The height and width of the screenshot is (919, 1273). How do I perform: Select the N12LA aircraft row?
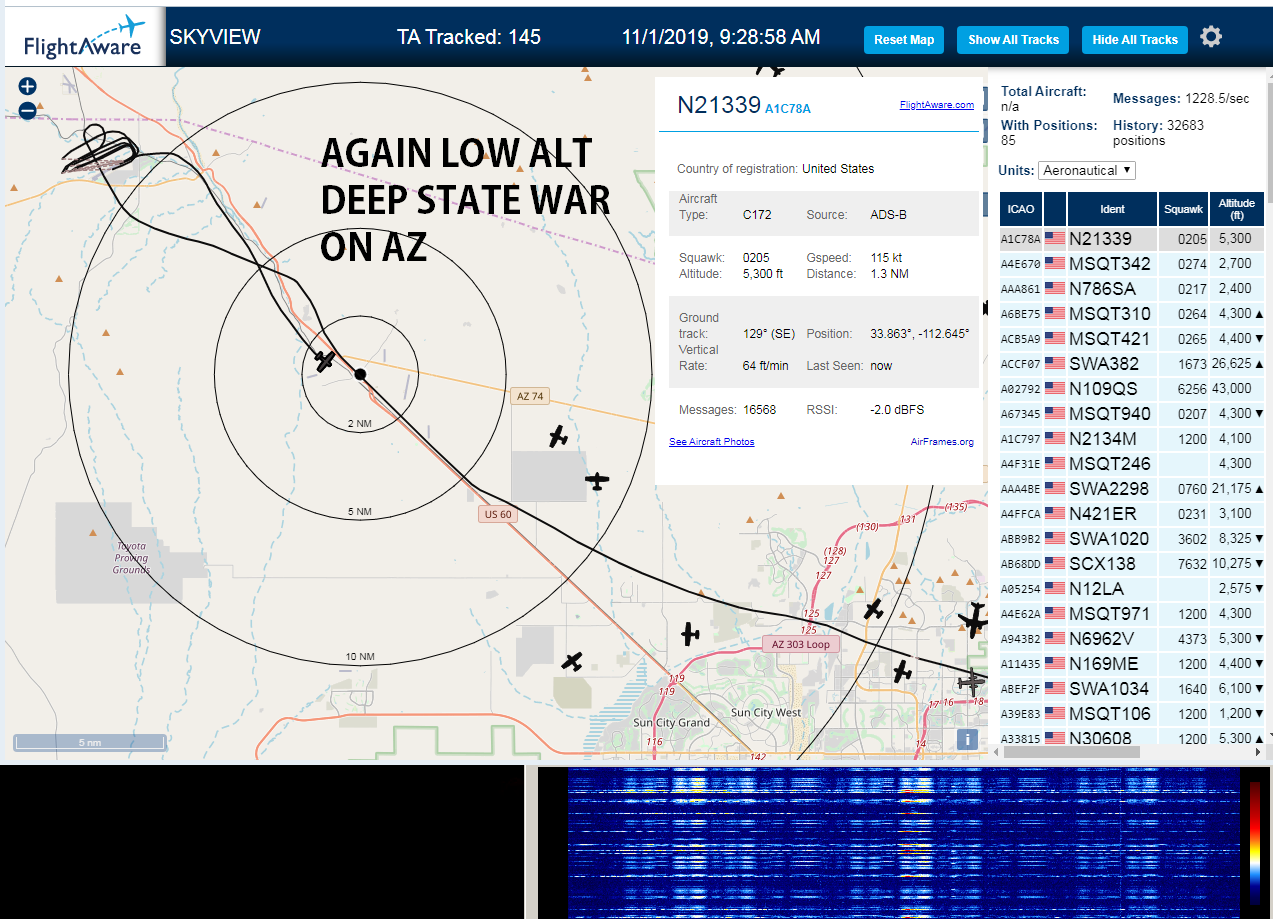(x=1132, y=589)
